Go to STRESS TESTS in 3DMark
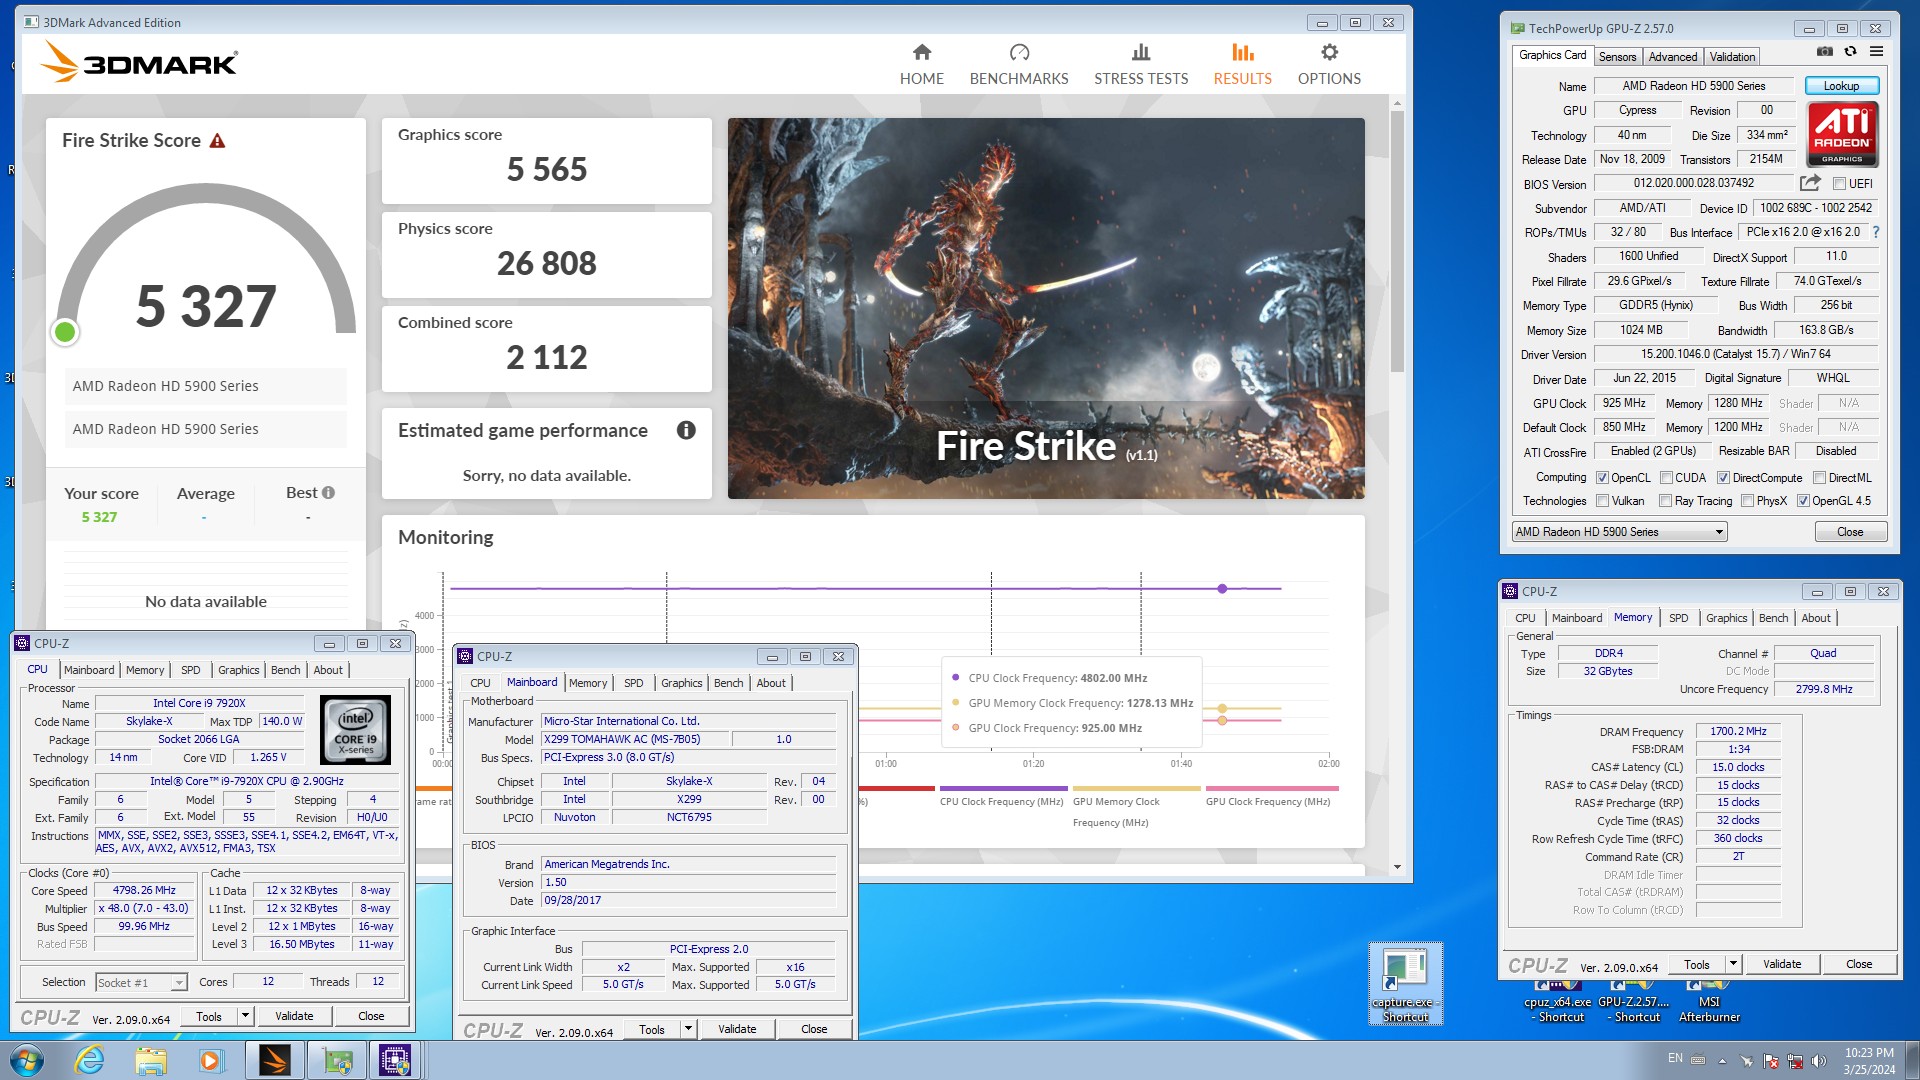 coord(1141,65)
